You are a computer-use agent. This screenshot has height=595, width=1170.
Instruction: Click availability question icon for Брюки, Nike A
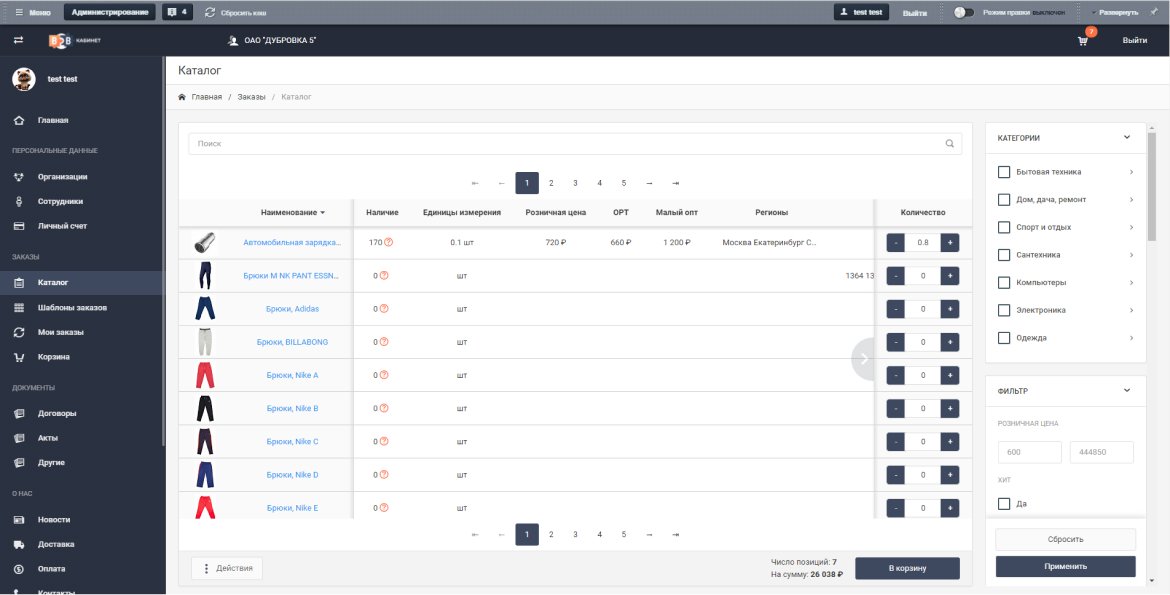tap(384, 375)
